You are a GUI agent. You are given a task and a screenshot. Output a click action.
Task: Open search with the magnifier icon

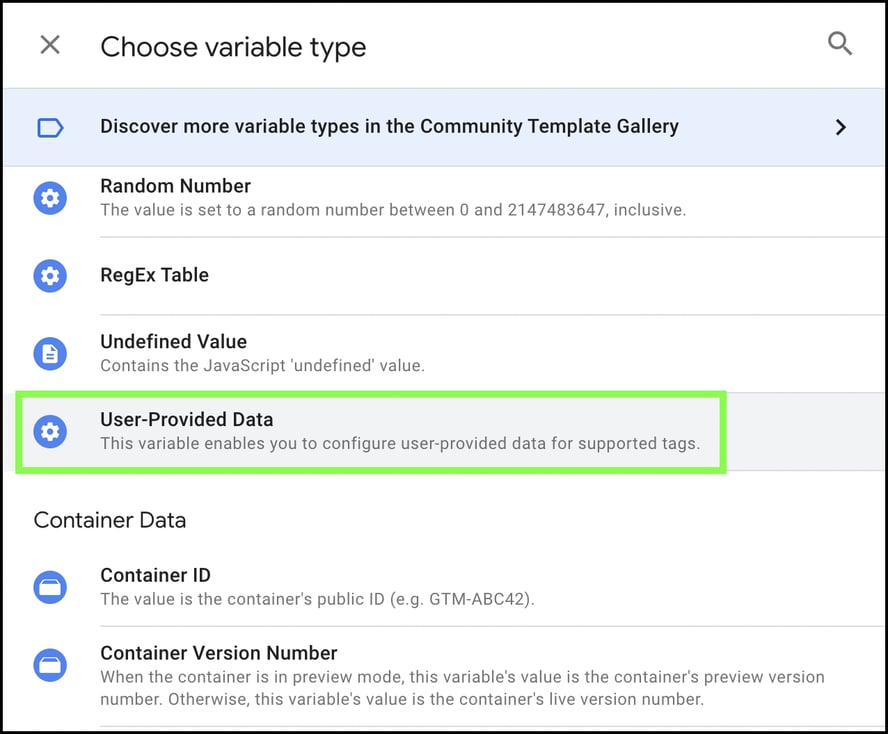tap(840, 43)
